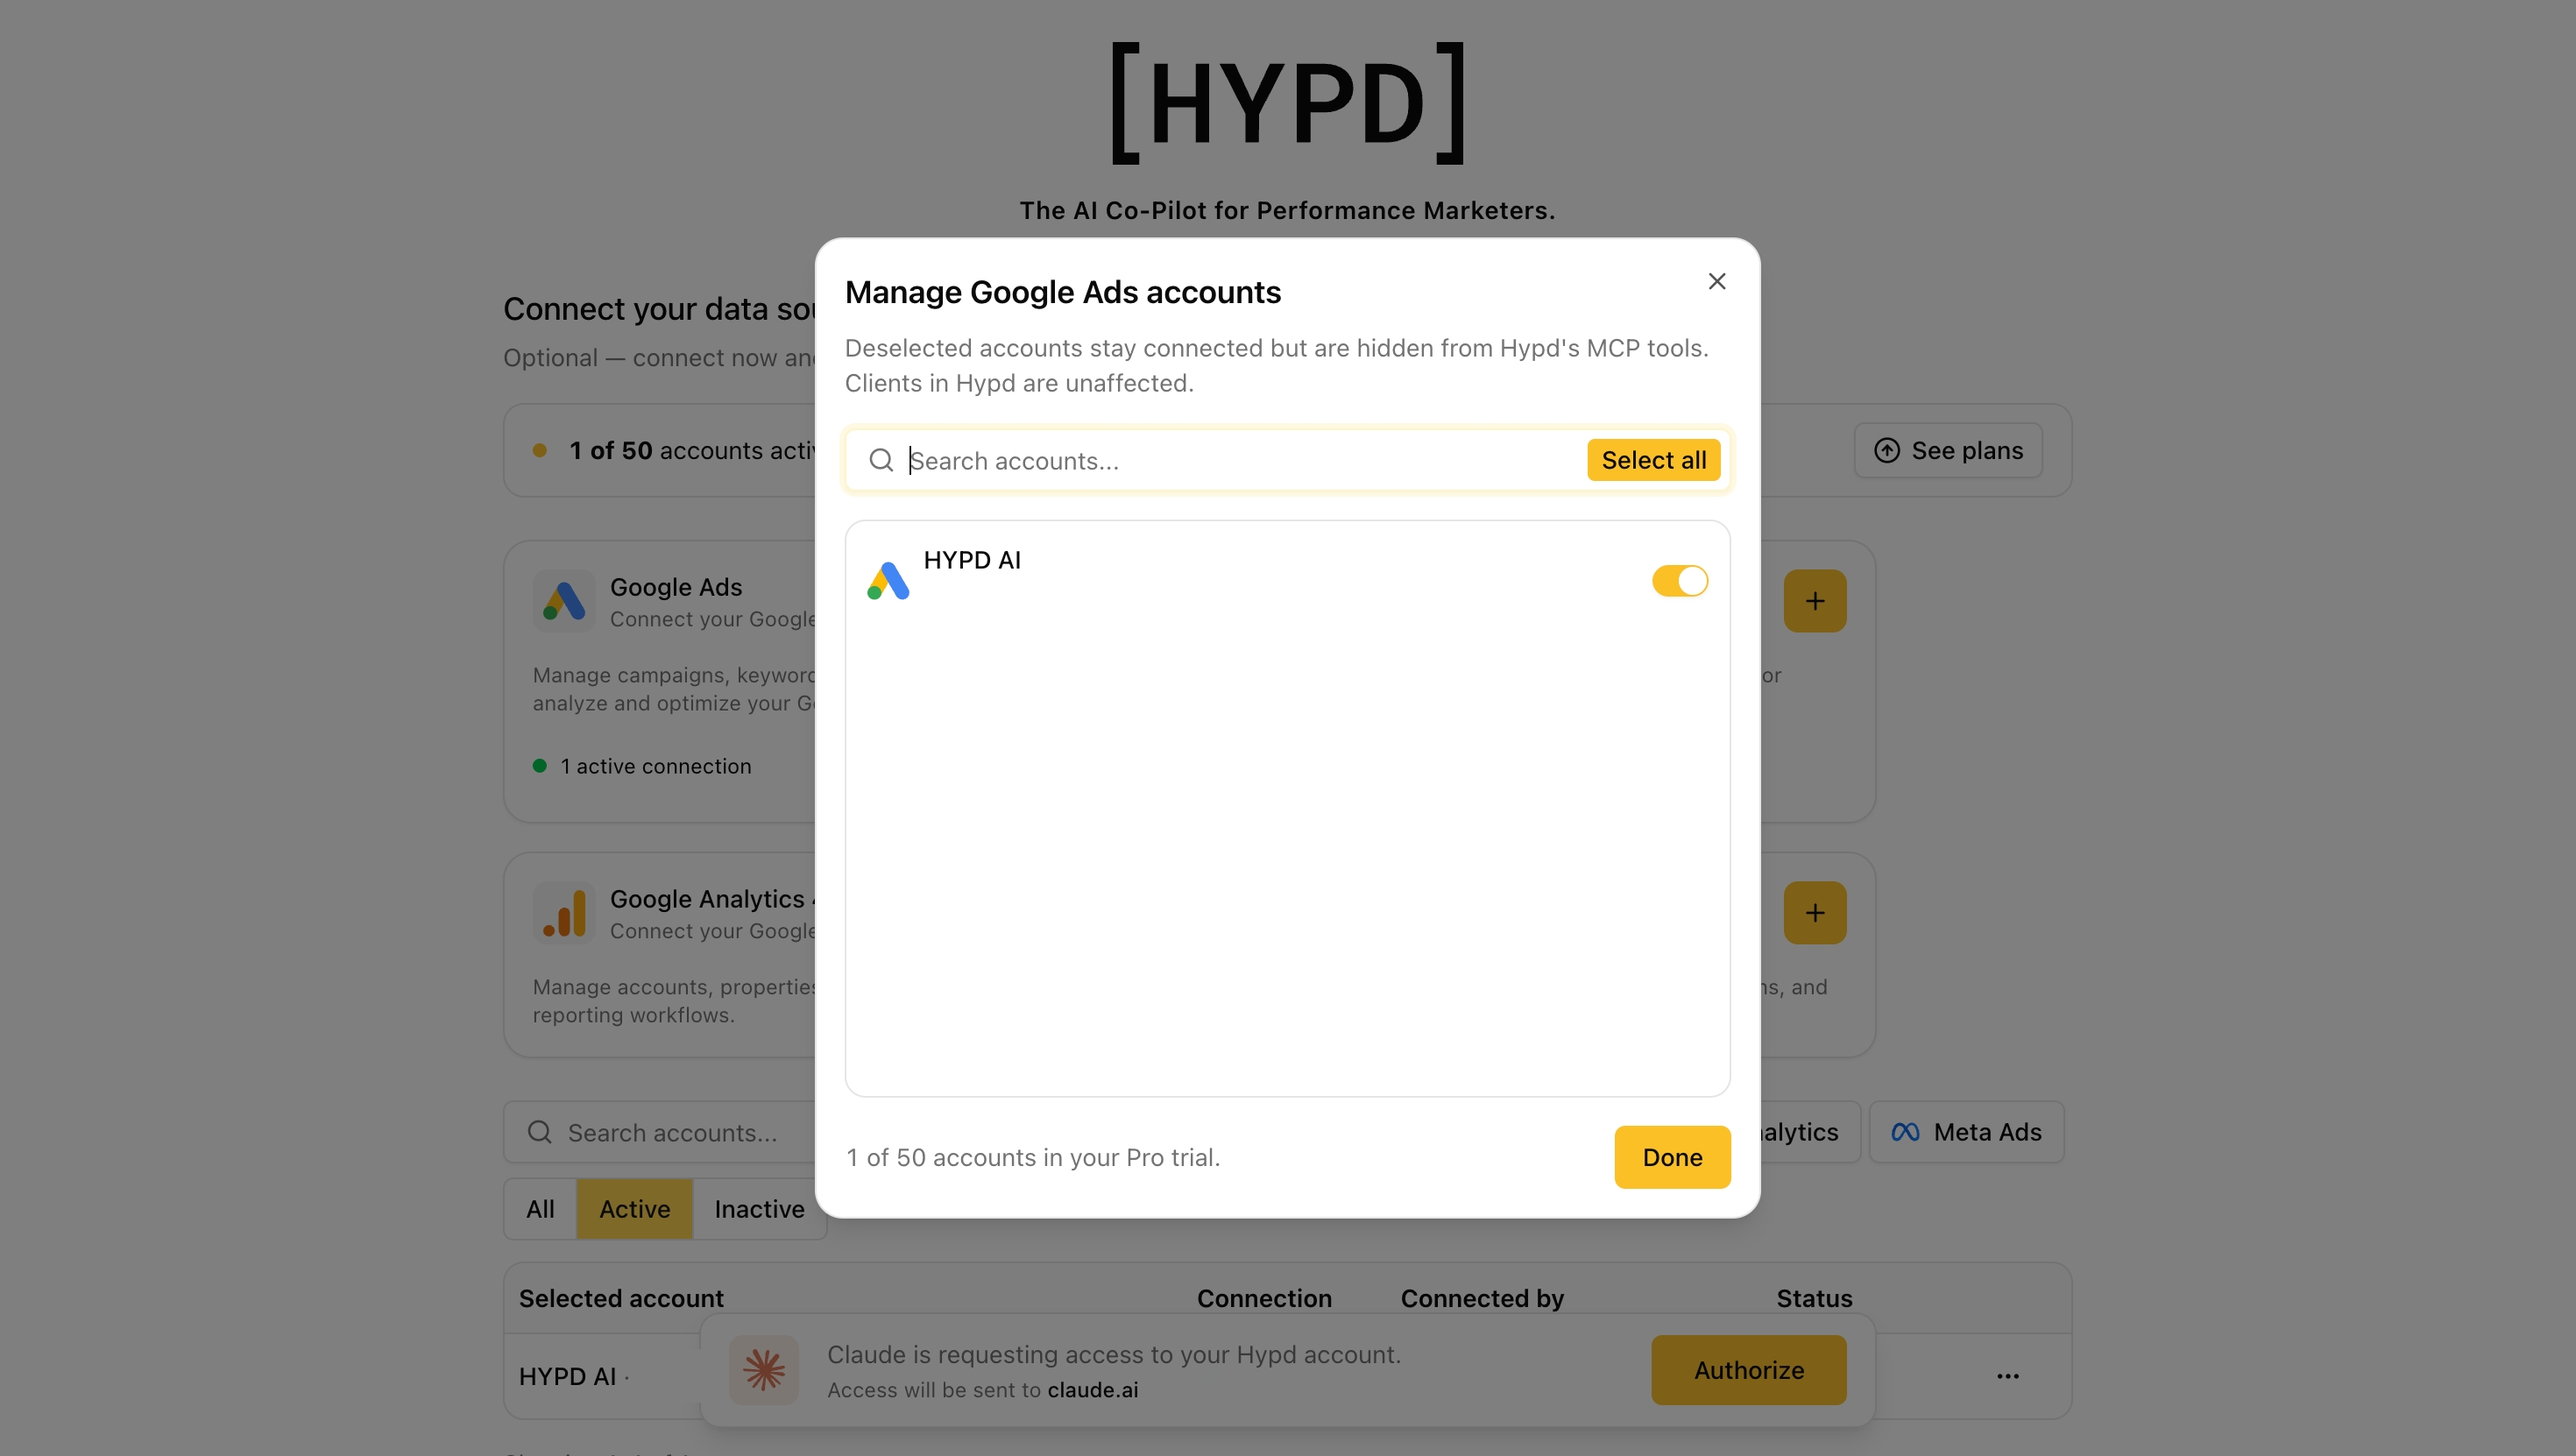Click the magnifier icon in the dialog search box
The height and width of the screenshot is (1456, 2576).
(x=881, y=460)
